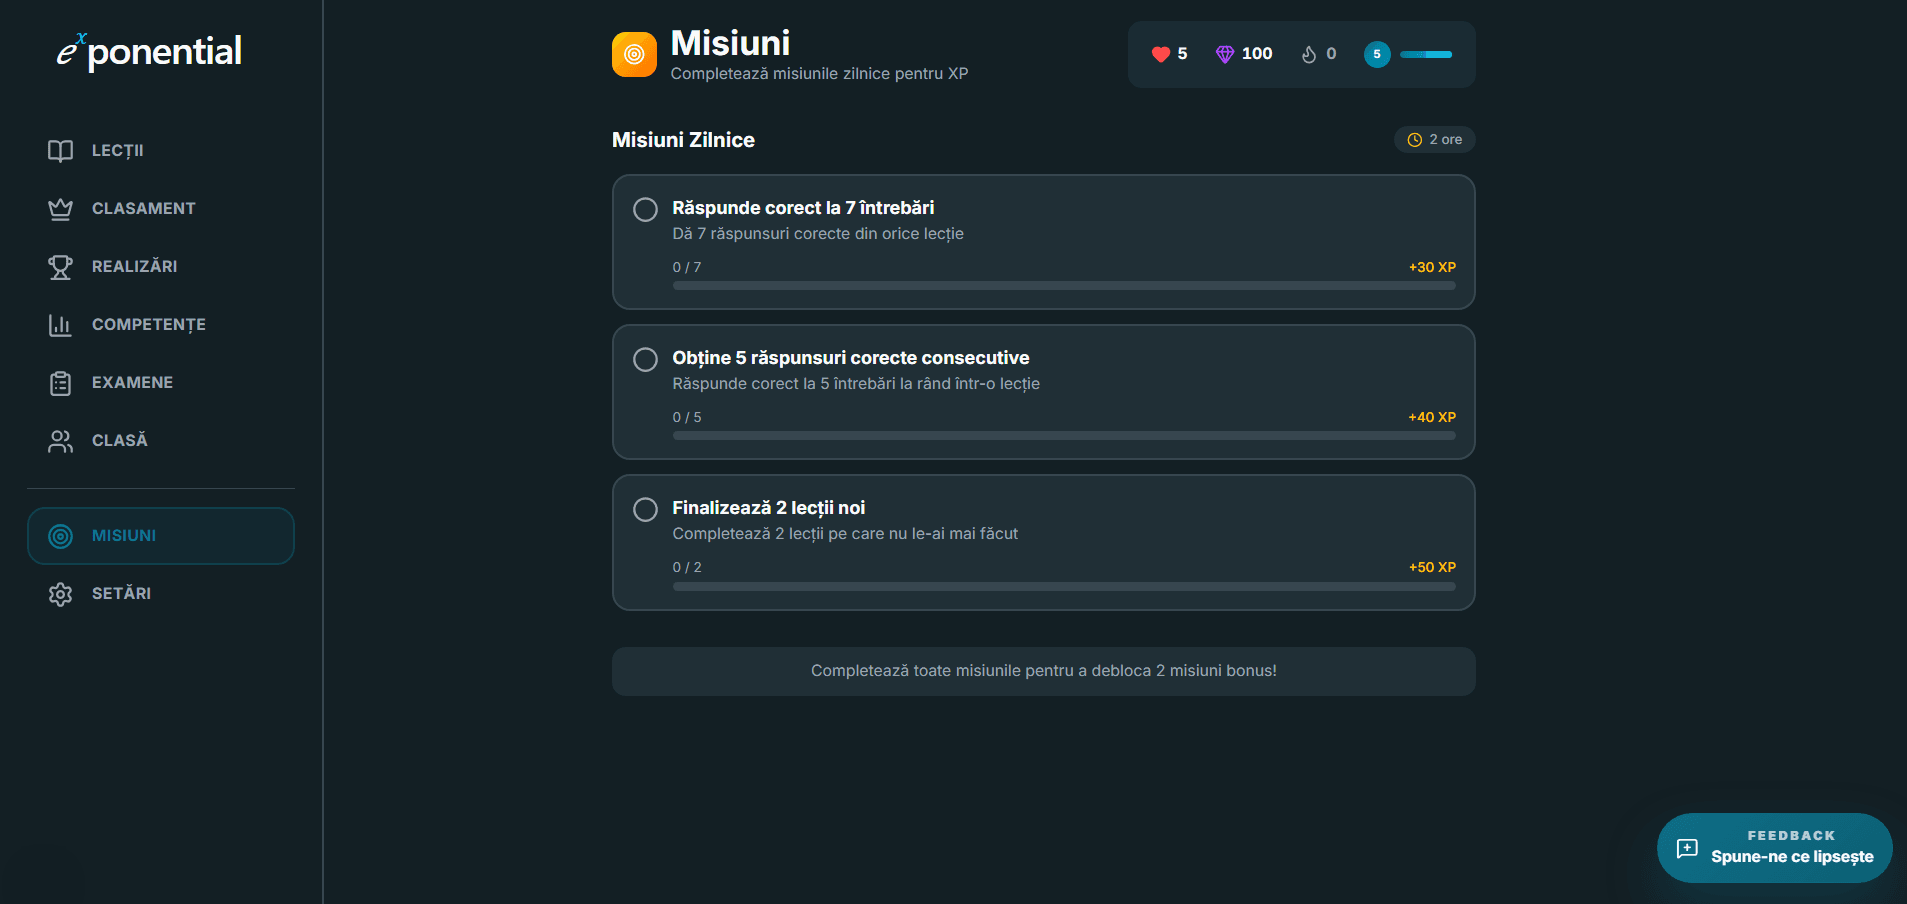Go to the Examene section
Screen dimensions: 1907x904
pos(161,383)
